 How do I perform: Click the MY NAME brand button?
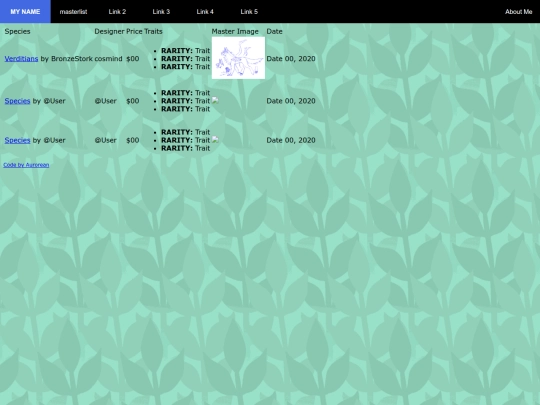(25, 11)
